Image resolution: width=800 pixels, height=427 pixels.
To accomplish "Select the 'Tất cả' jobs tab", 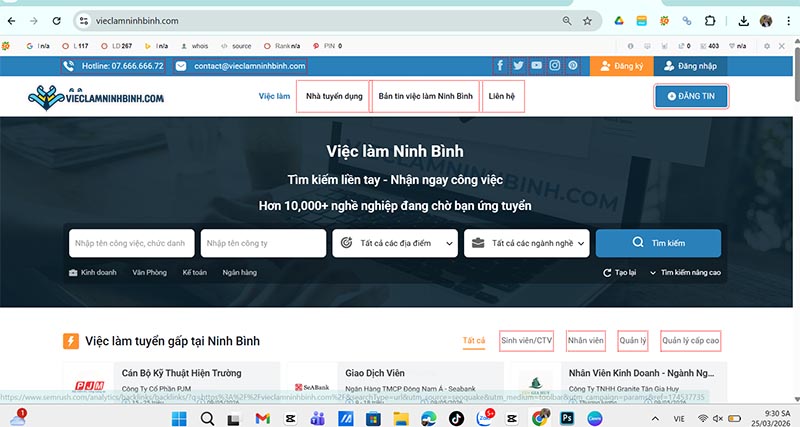I will pyautogui.click(x=474, y=340).
